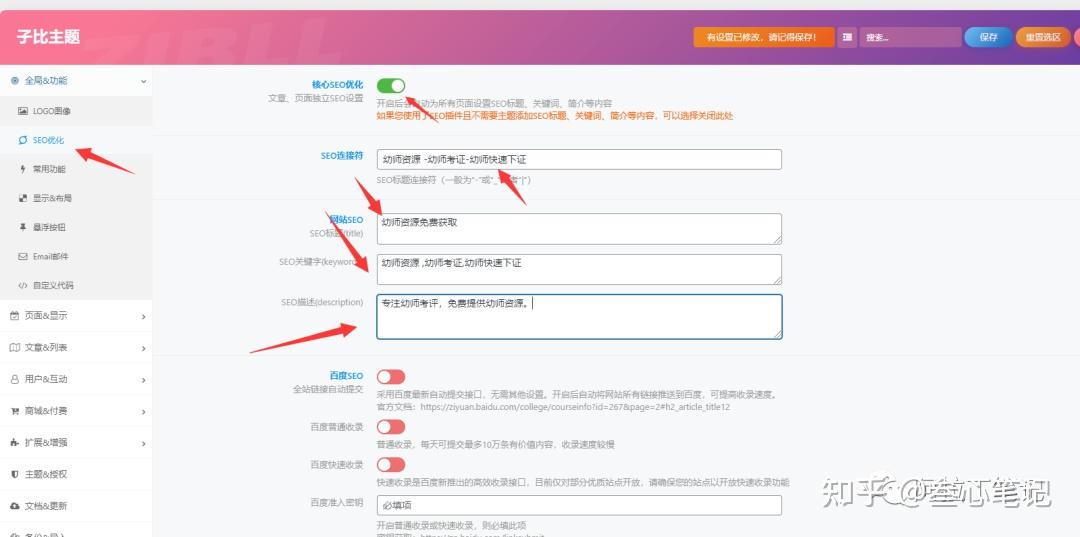1080x537 pixels.
Task: Open the 自定义代码 menu item
Action: [x=76, y=285]
